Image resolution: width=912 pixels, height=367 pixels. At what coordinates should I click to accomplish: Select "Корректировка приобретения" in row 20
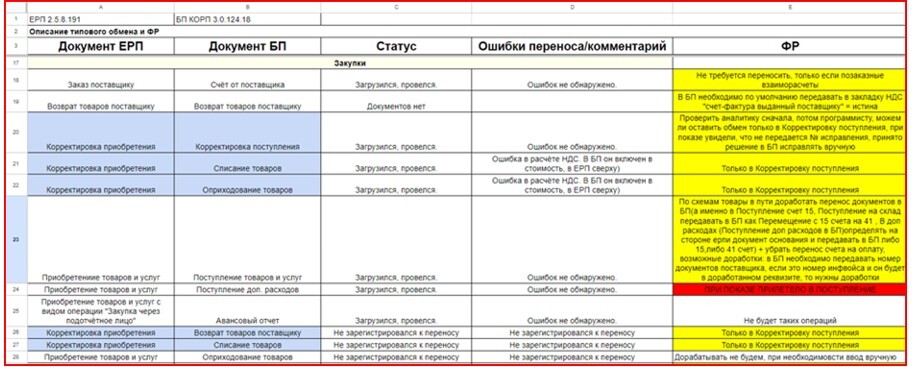[x=101, y=133]
